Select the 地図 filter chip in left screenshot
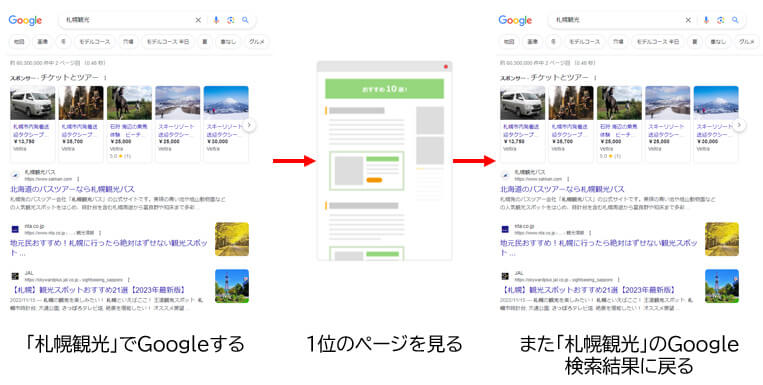The width and height of the screenshot is (763, 385). click(19, 42)
